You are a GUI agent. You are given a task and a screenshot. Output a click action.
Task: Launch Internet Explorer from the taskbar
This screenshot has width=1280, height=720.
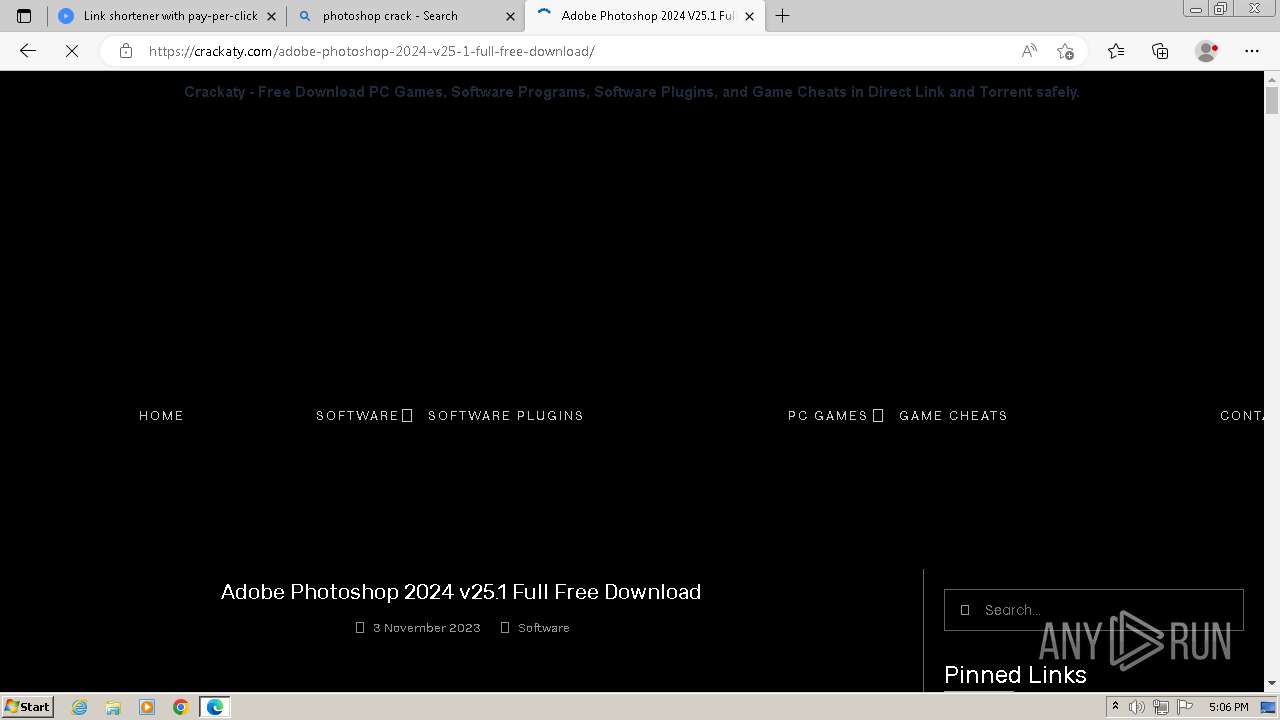80,707
